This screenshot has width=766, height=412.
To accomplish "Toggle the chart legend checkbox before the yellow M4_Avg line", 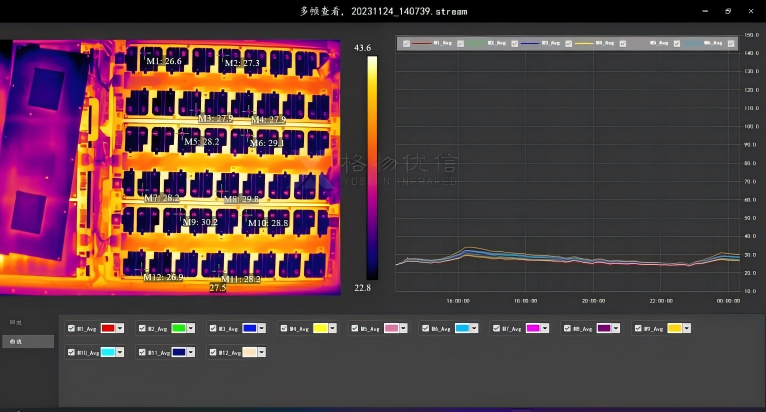I will point(569,43).
